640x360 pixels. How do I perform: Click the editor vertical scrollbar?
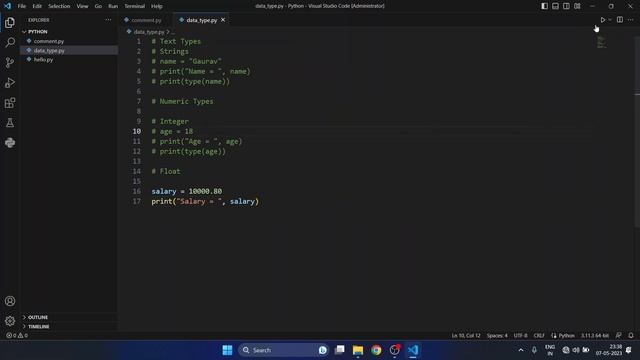(x=637, y=131)
